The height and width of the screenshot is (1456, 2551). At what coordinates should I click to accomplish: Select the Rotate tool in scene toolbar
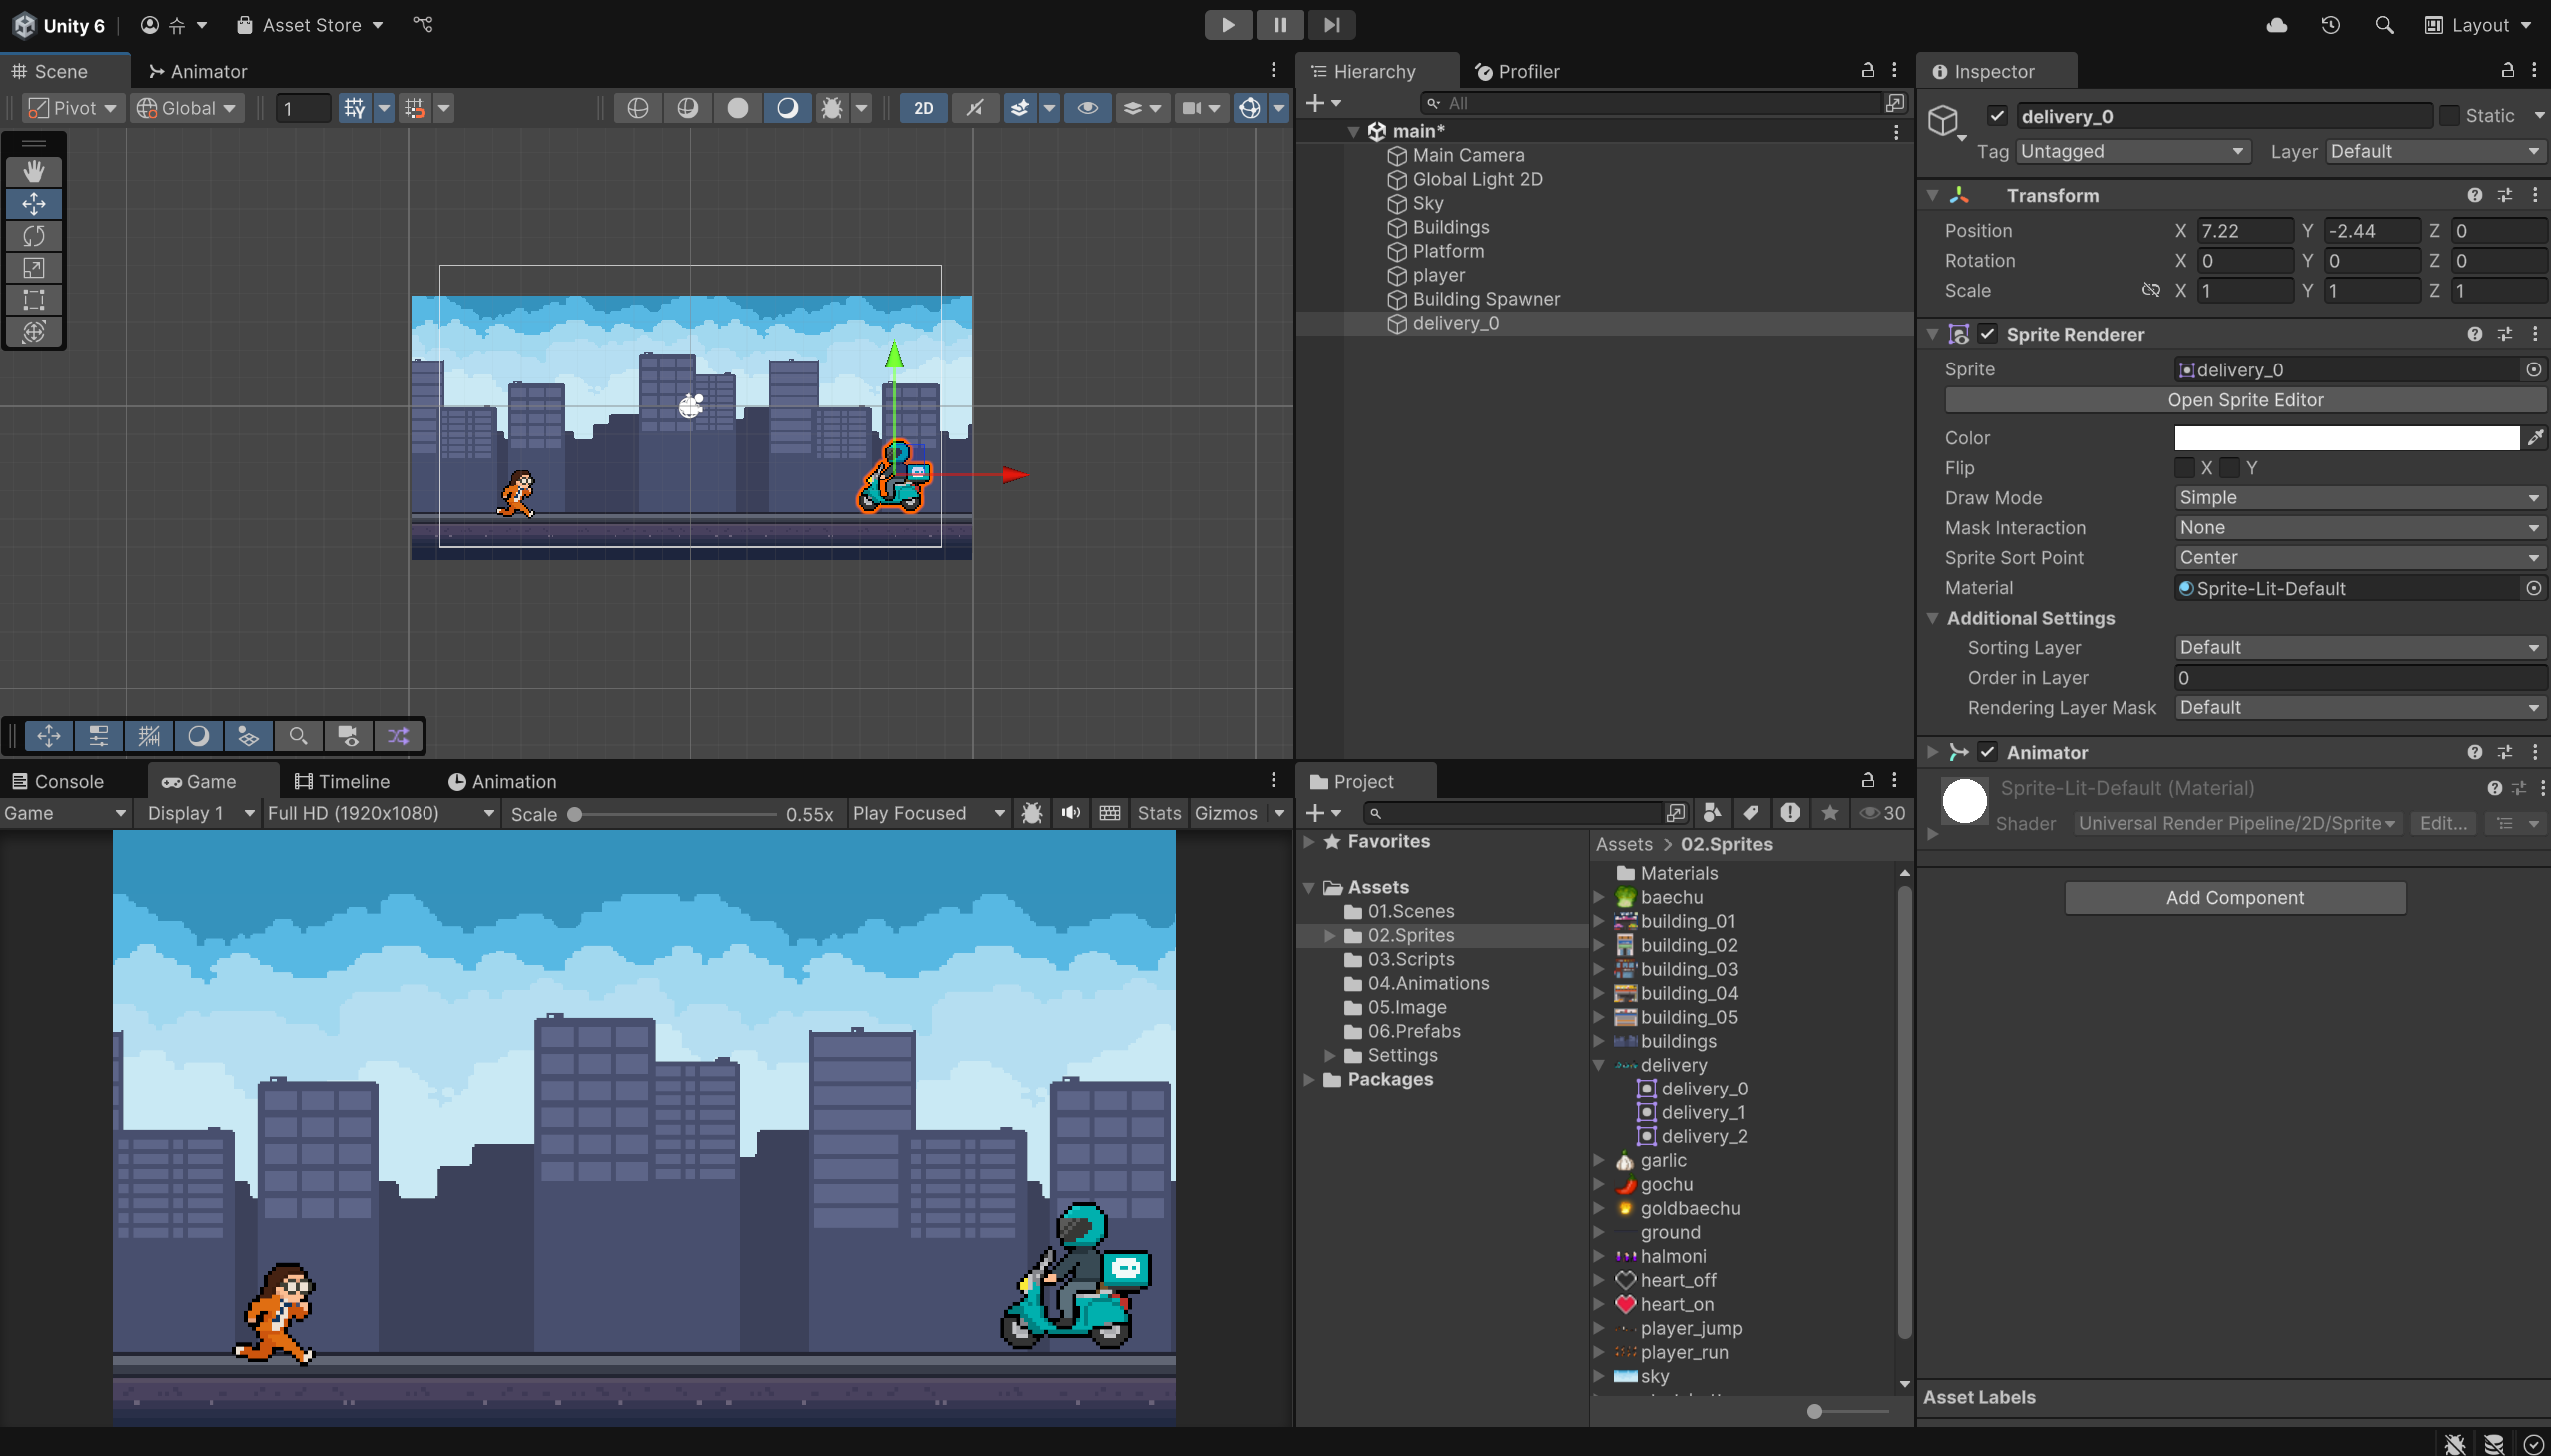[34, 236]
